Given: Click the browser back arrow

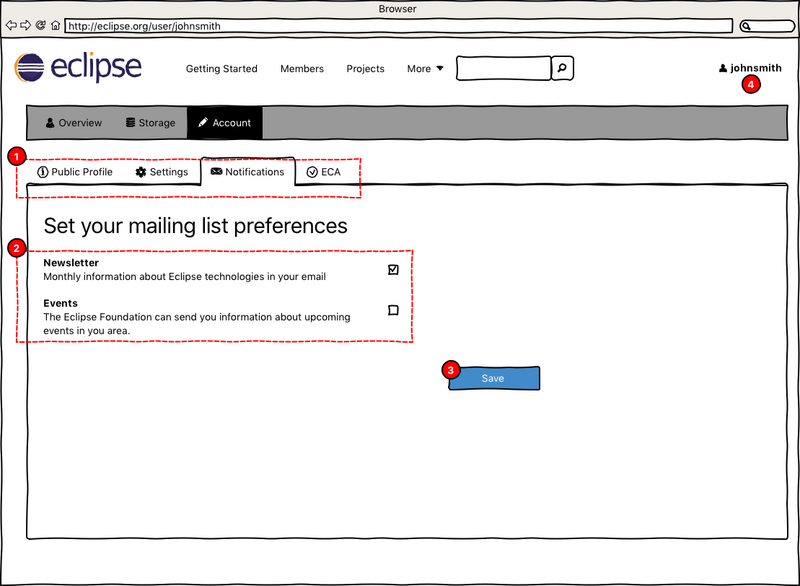Looking at the screenshot, I should click(11, 25).
